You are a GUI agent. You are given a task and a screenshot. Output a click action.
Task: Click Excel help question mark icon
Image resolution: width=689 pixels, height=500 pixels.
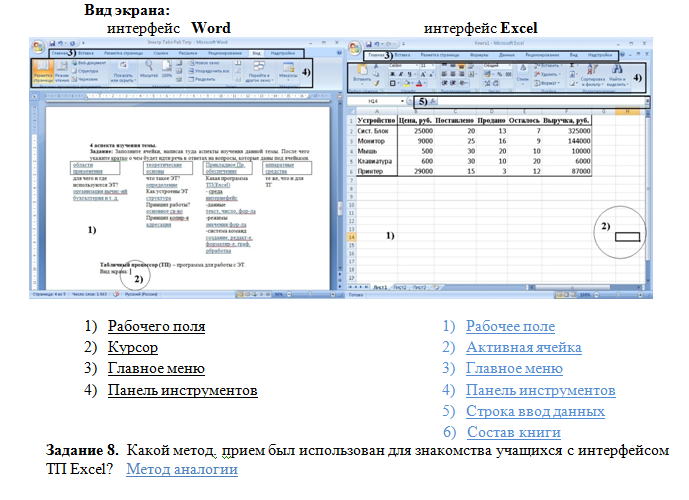point(623,54)
